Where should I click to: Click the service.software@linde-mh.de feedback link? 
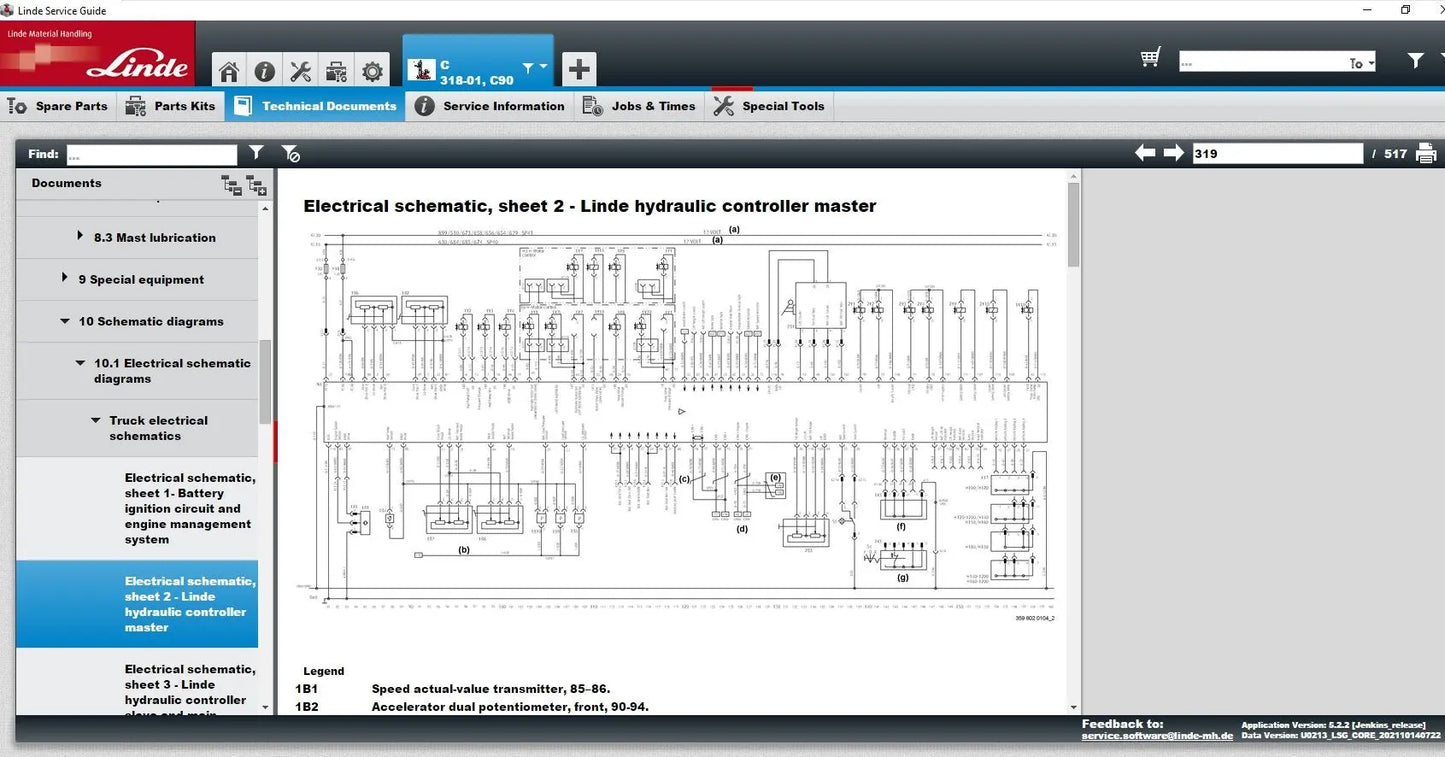[1156, 733]
